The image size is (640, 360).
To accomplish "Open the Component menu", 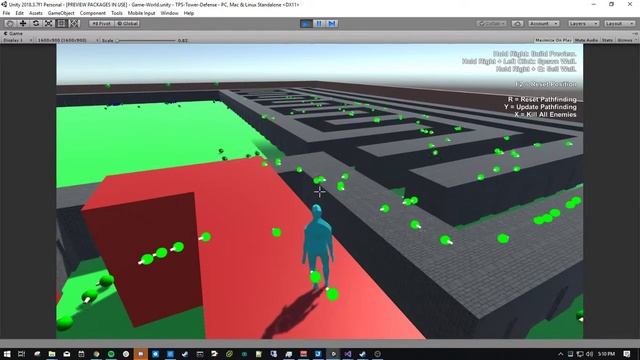I will (93, 13).
